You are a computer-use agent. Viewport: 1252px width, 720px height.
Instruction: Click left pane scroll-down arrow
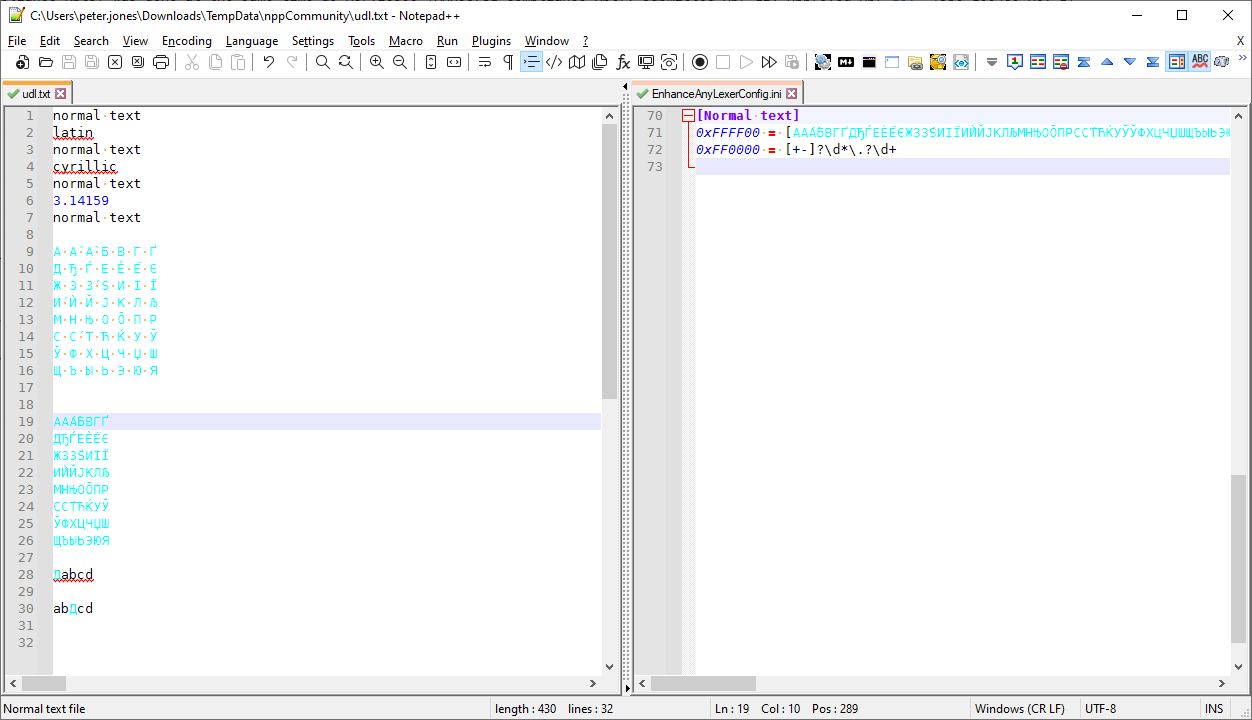point(609,667)
